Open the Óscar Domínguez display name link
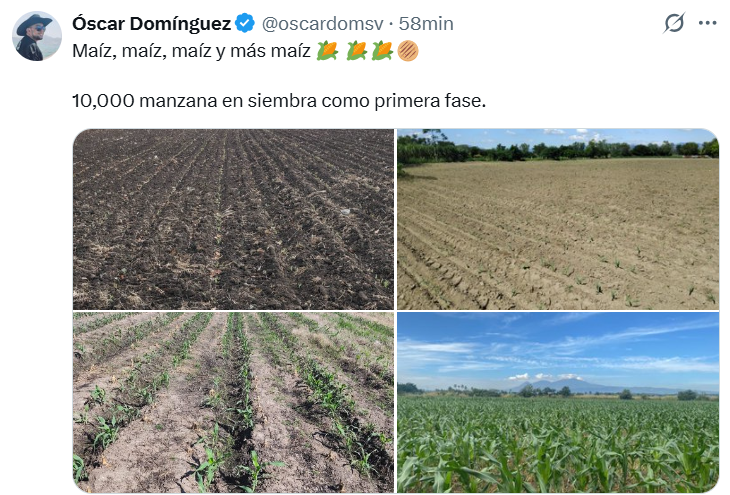The width and height of the screenshot is (730, 495). pyautogui.click(x=155, y=23)
